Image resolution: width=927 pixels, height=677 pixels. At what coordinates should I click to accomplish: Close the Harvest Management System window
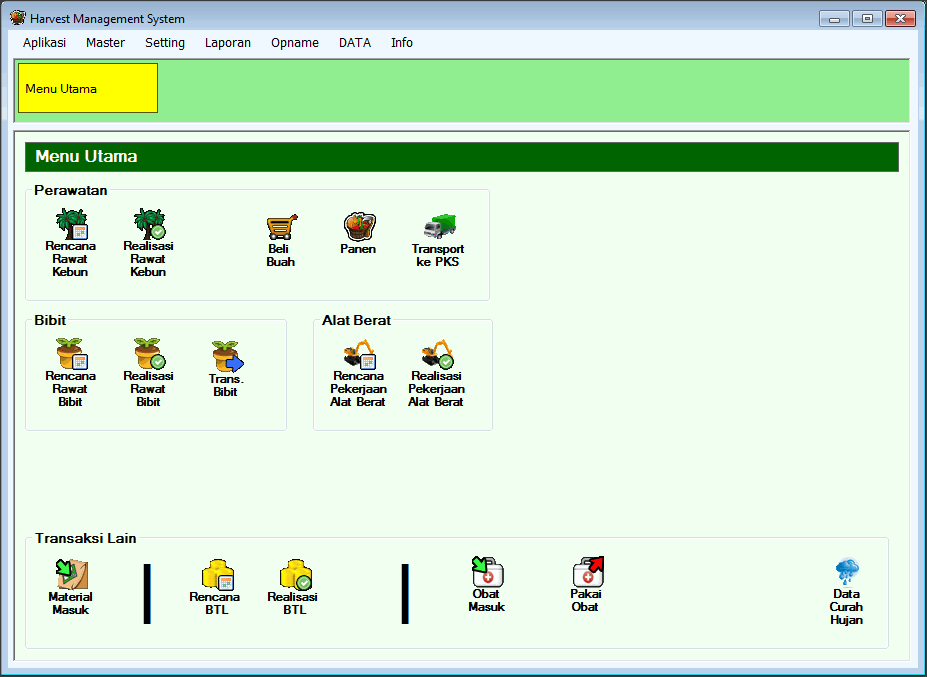point(900,19)
